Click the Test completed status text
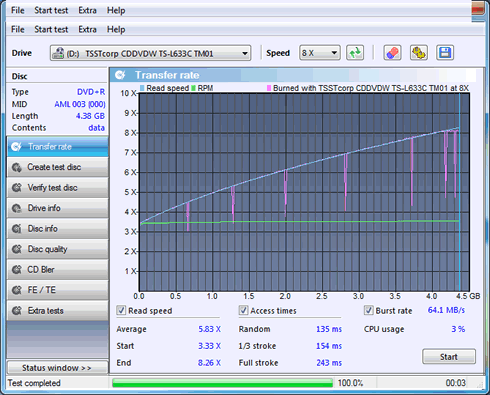The width and height of the screenshot is (490, 395). [x=34, y=383]
